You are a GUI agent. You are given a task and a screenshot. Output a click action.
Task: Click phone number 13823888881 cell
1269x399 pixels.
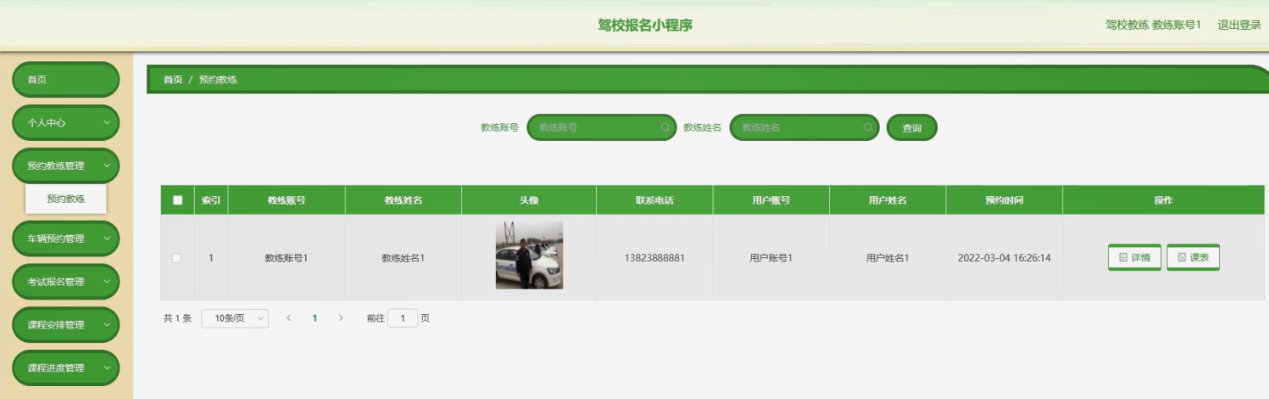[x=654, y=258]
